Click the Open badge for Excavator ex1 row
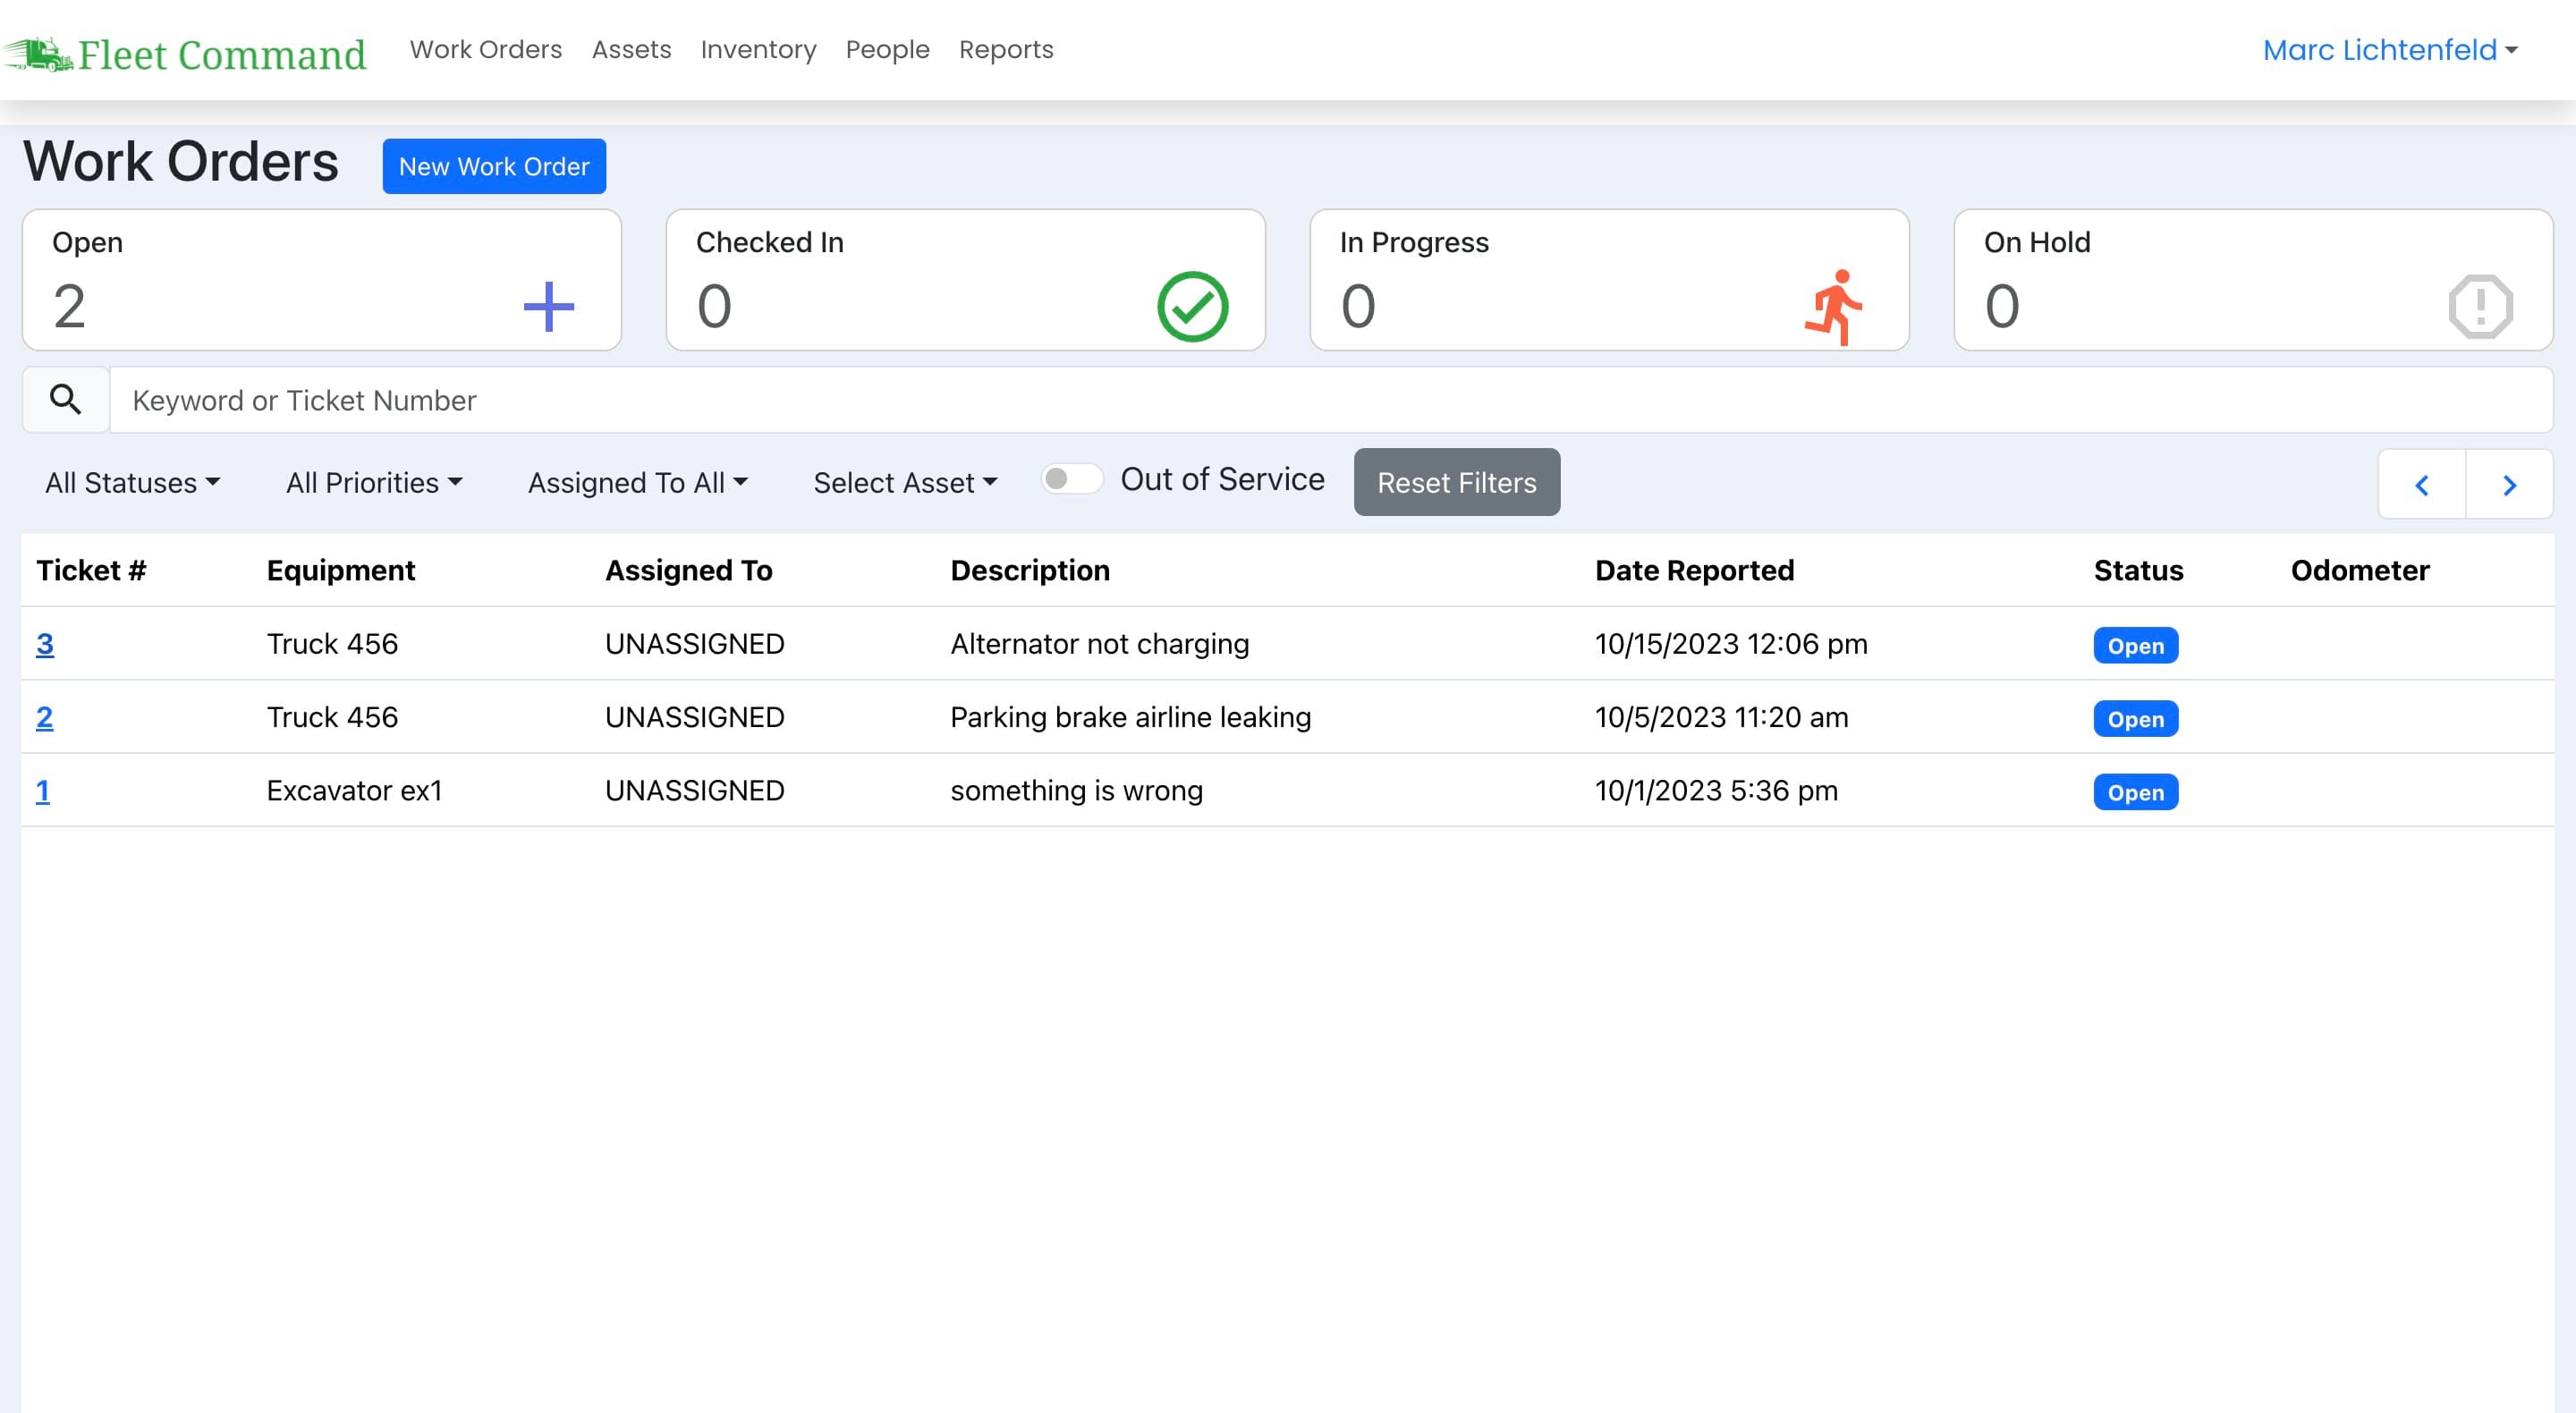 click(2135, 792)
